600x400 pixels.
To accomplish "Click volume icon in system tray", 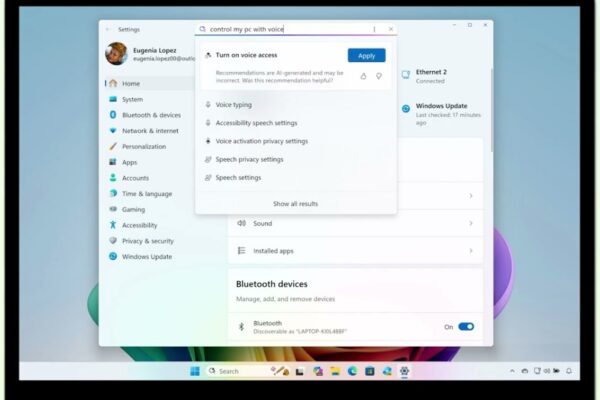I will tap(547, 371).
